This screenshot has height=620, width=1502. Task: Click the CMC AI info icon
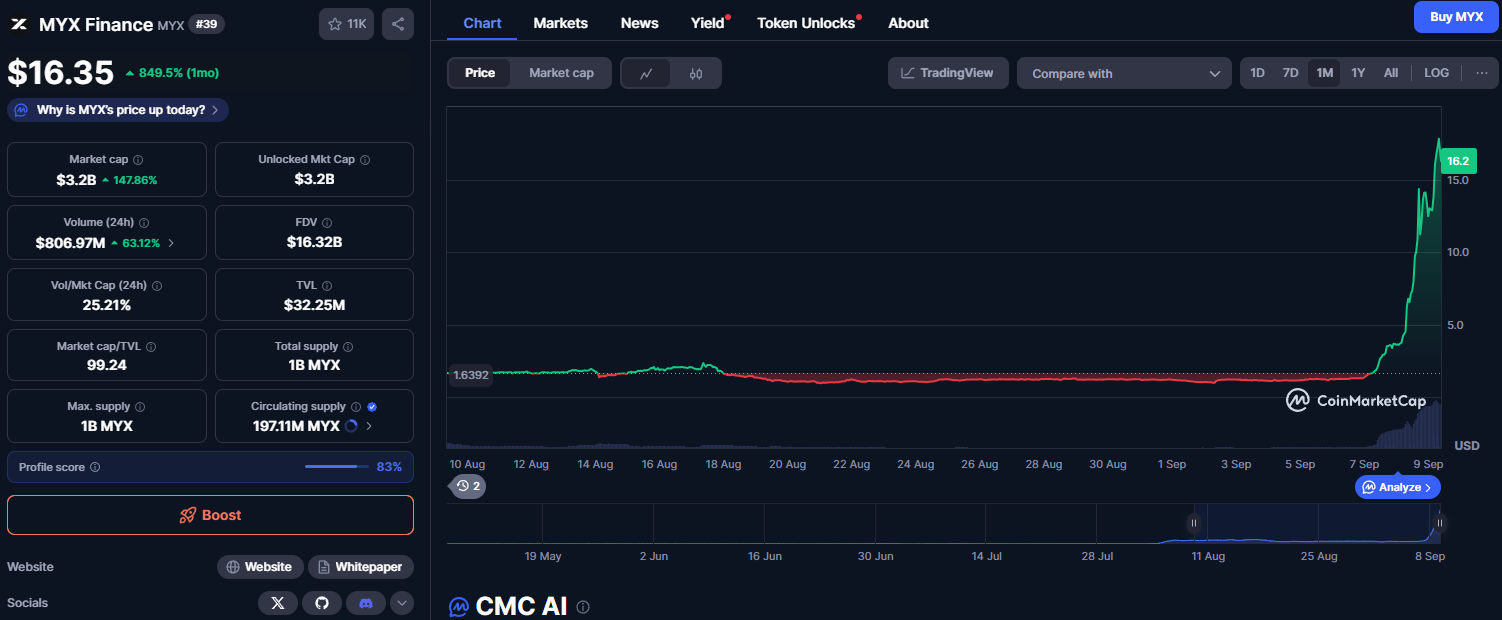click(583, 607)
